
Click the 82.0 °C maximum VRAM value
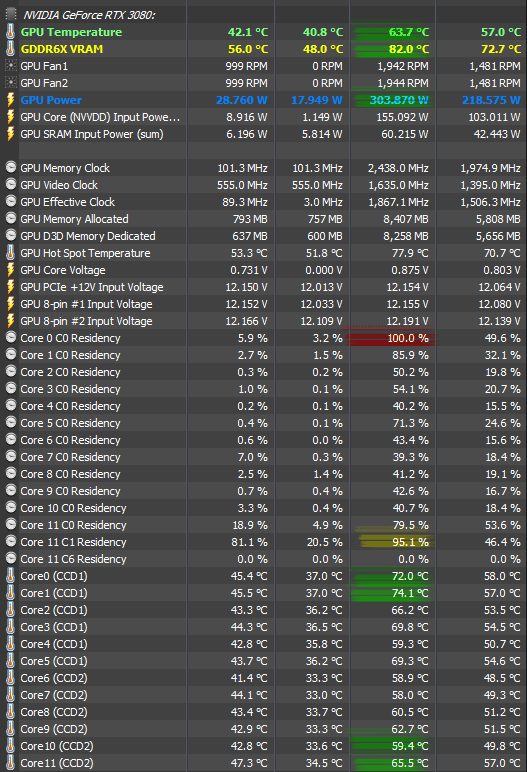pos(409,49)
